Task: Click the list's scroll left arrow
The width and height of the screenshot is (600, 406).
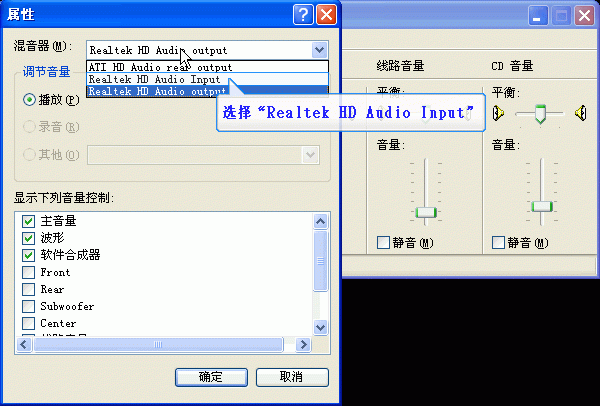Action: pyautogui.click(x=24, y=344)
